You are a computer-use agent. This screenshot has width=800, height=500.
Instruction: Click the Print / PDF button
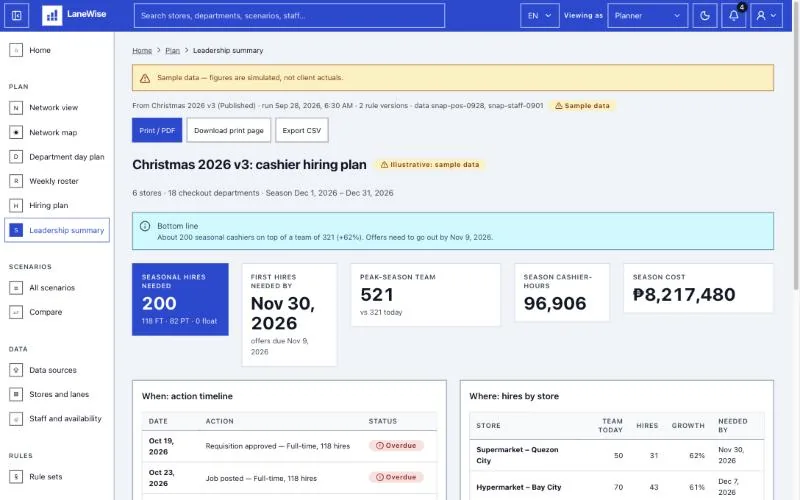click(157, 131)
